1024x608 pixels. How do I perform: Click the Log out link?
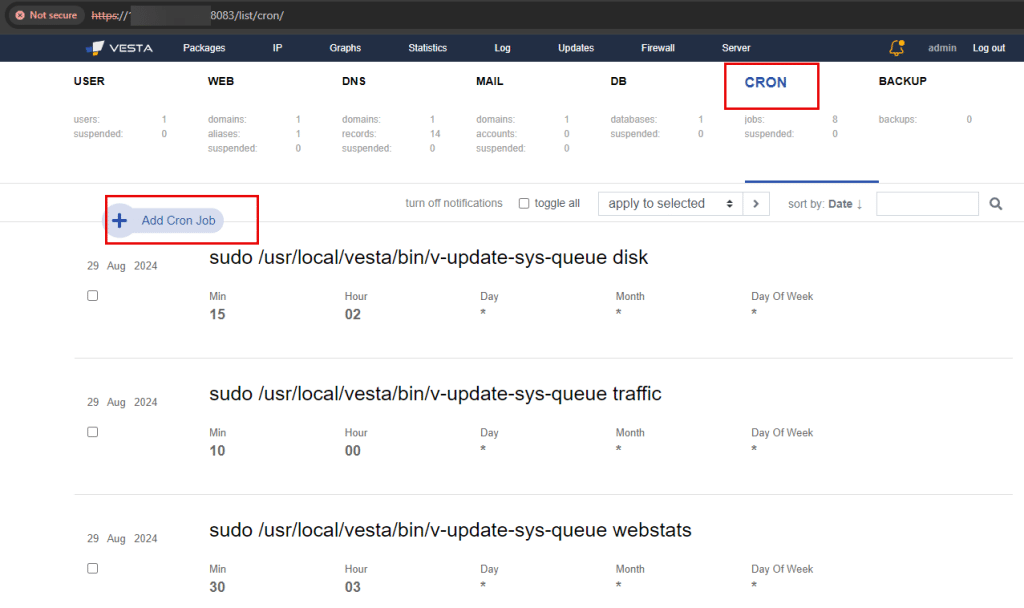point(988,47)
